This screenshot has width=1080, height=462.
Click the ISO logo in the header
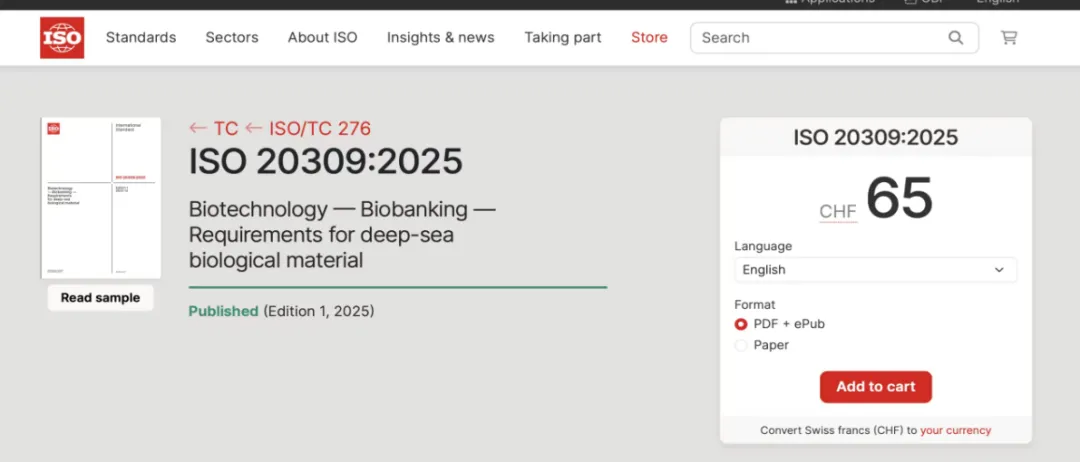point(62,38)
